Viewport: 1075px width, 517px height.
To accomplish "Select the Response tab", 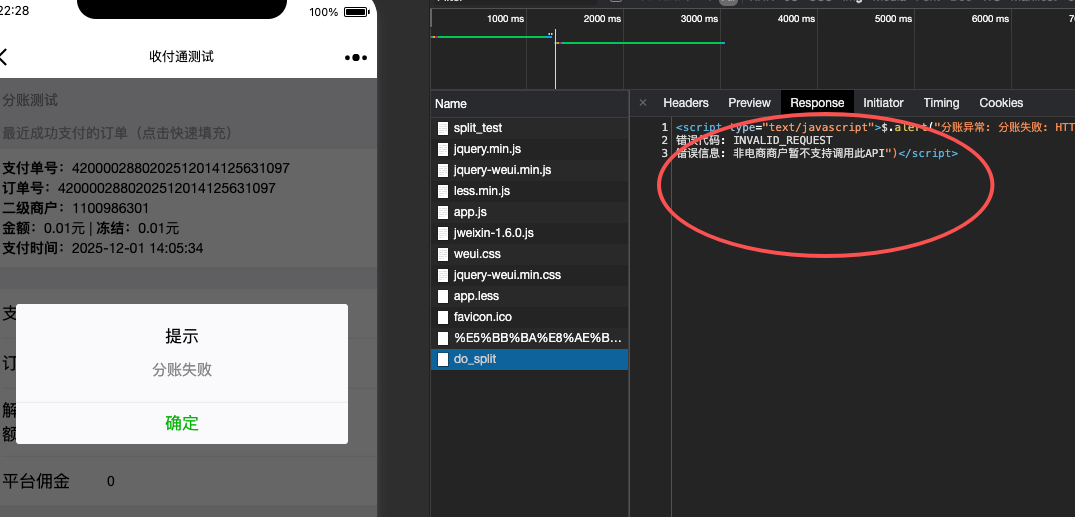I will click(817, 103).
